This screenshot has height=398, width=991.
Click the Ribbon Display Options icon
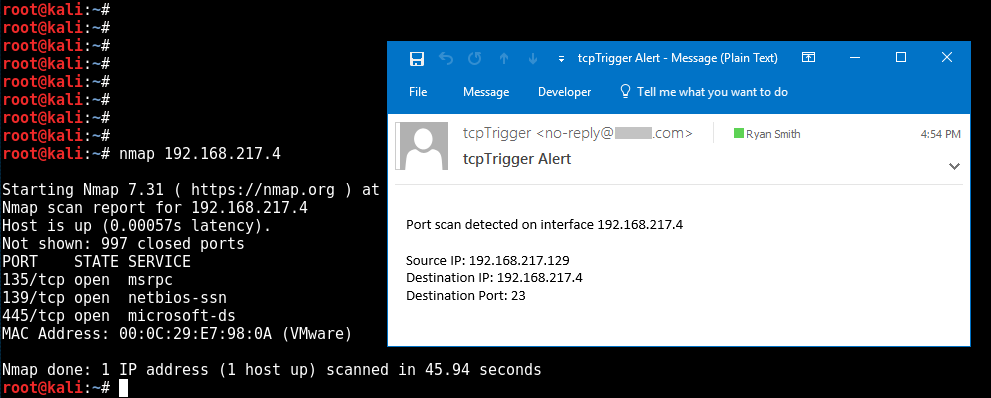pos(808,57)
